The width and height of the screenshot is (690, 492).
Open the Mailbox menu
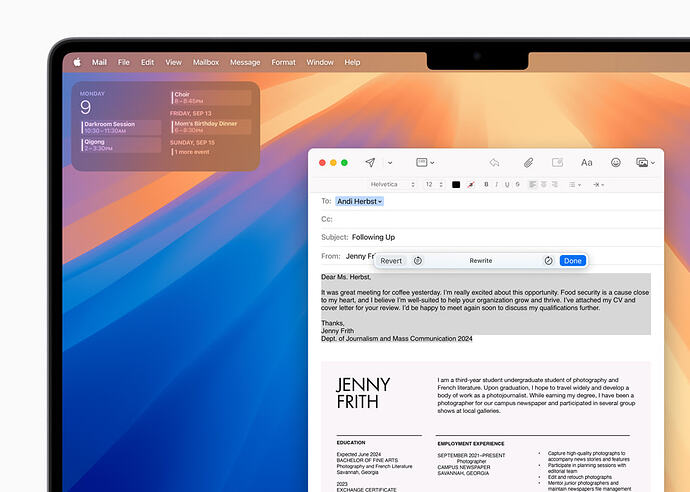tap(206, 62)
